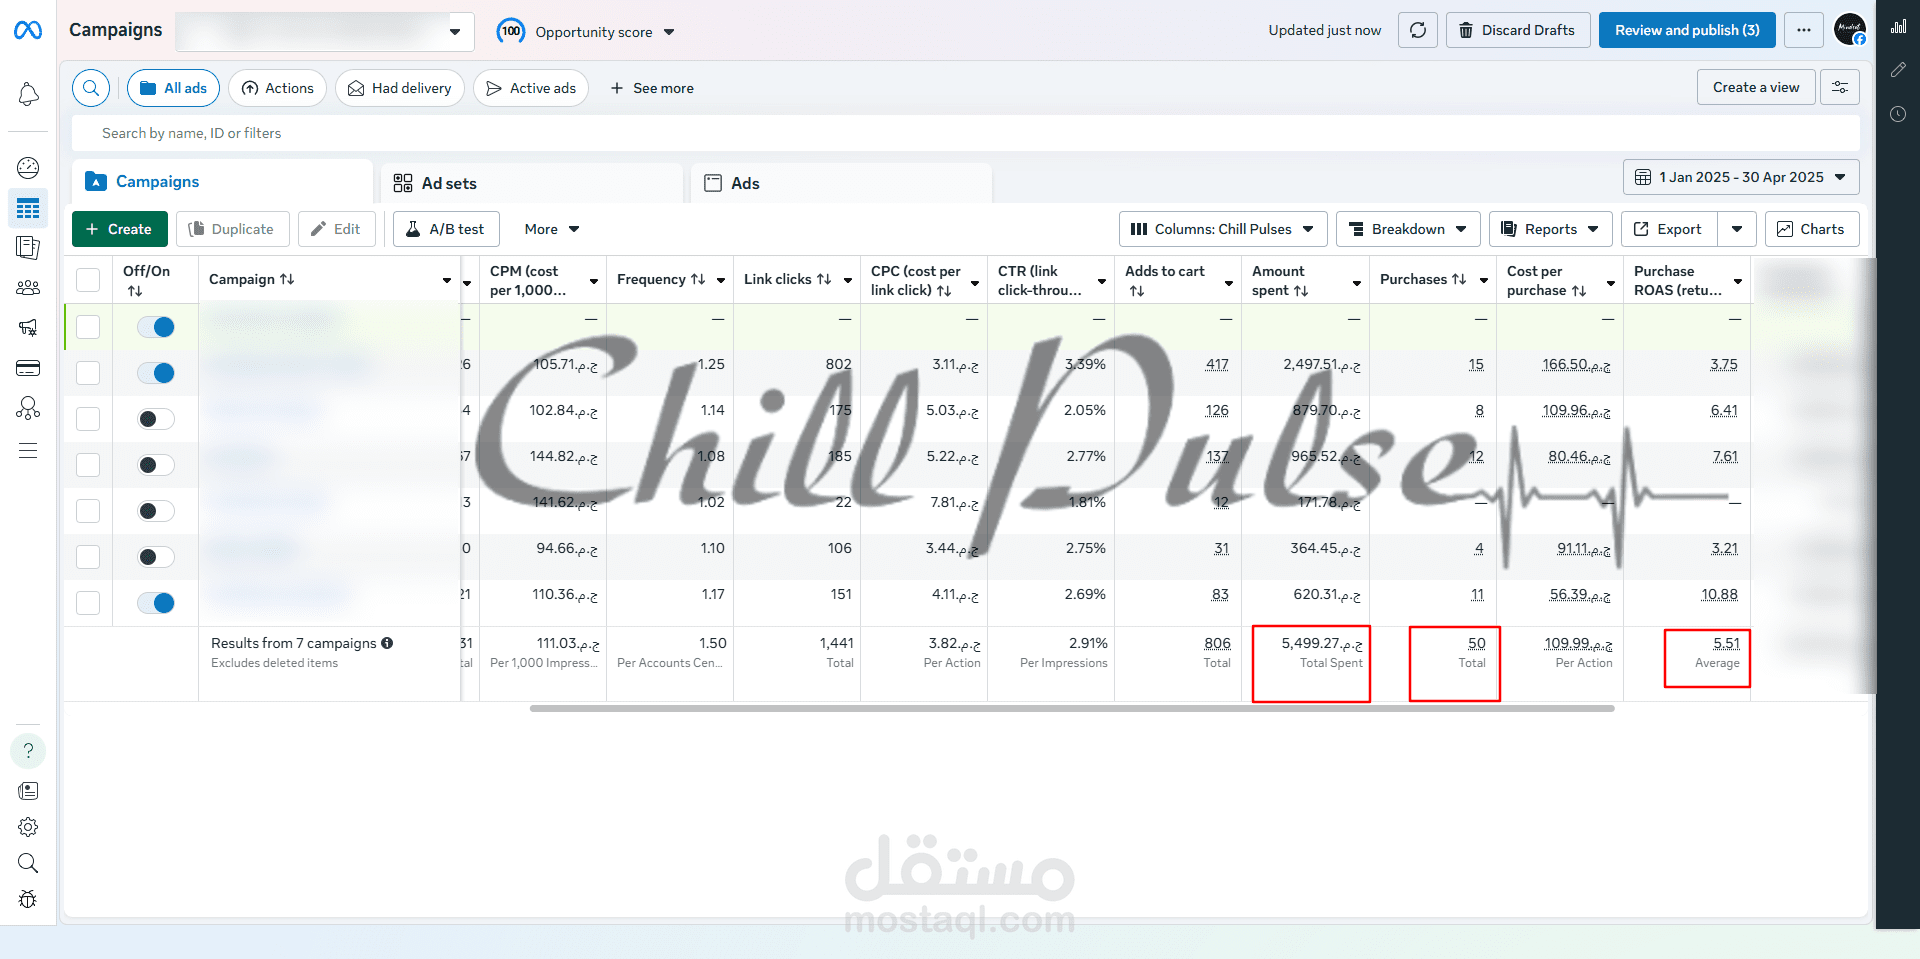Open the ad account selector dropdown
Viewport: 1920px width, 959px height.
point(324,31)
